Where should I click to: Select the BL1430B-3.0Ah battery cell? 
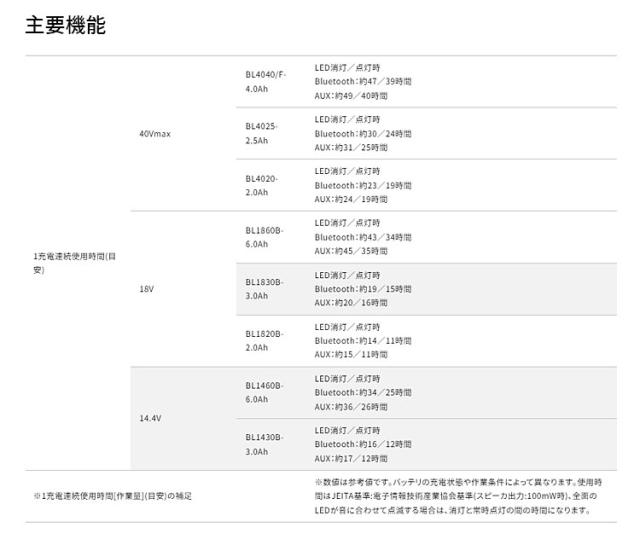coord(264,444)
